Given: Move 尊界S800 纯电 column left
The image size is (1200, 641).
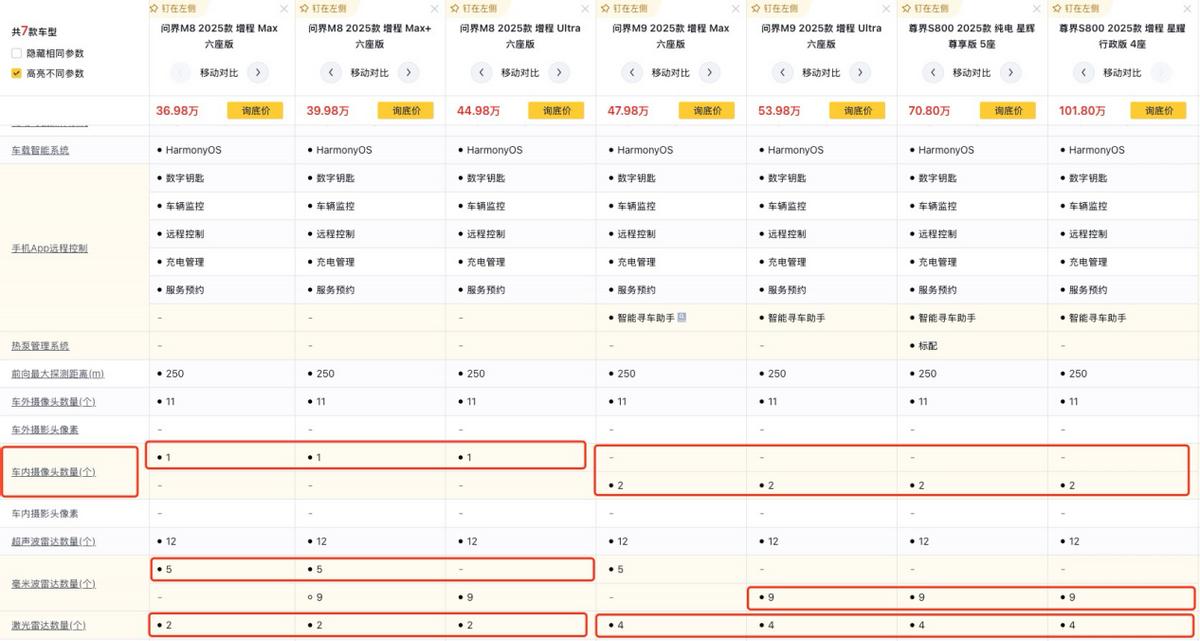Looking at the screenshot, I should click(x=933, y=72).
